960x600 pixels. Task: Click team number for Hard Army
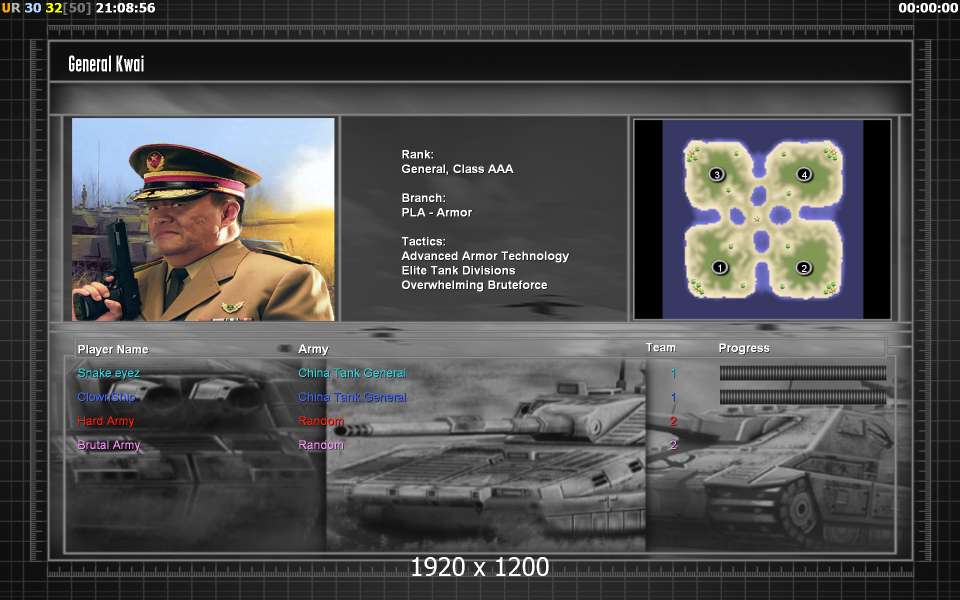[x=673, y=421]
